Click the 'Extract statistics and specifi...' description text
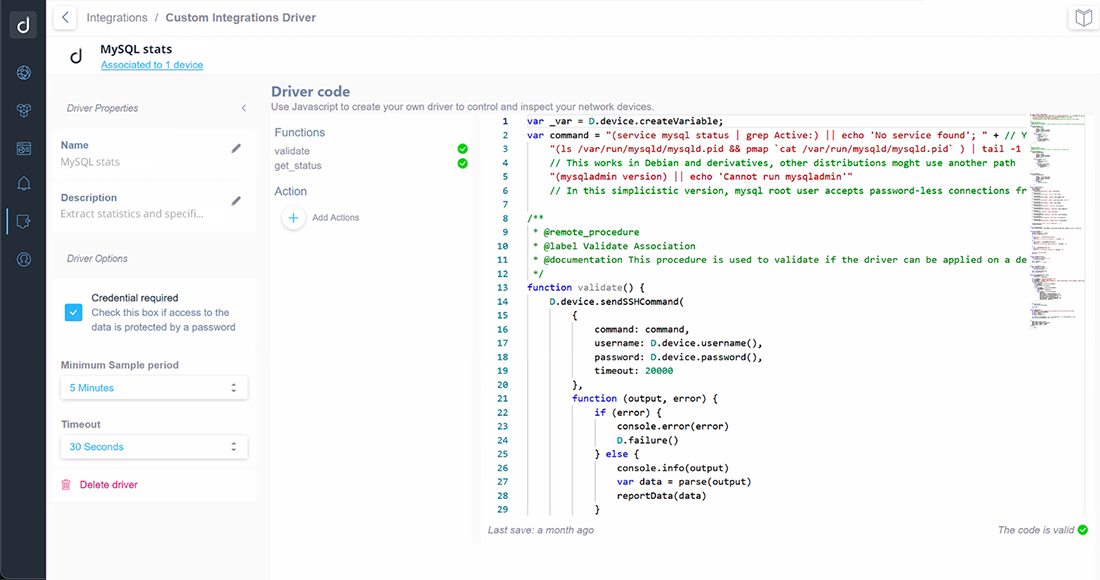The width and height of the screenshot is (1100, 580). point(132,214)
